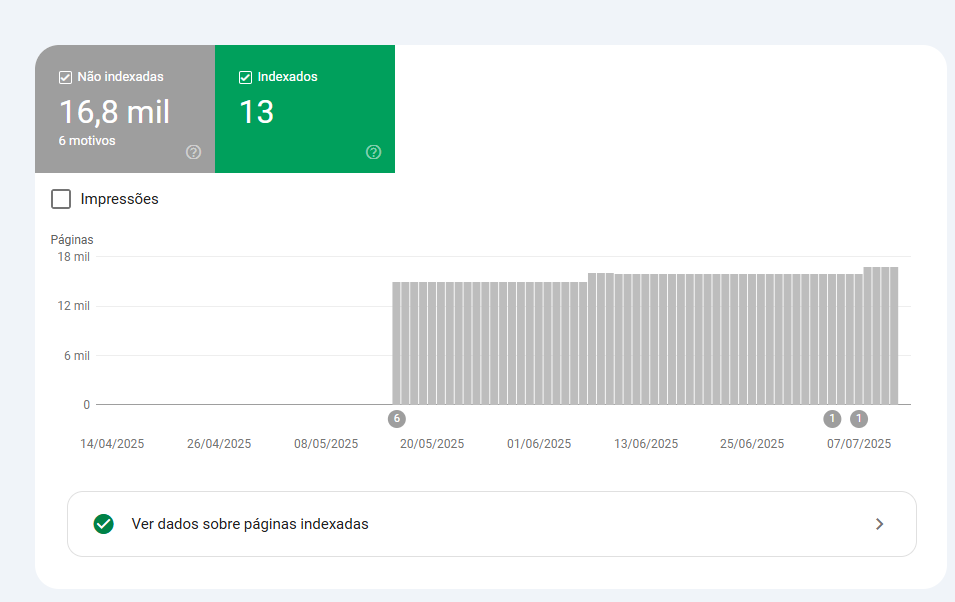Click the 01/06/2025 date axis label

[x=539, y=444]
